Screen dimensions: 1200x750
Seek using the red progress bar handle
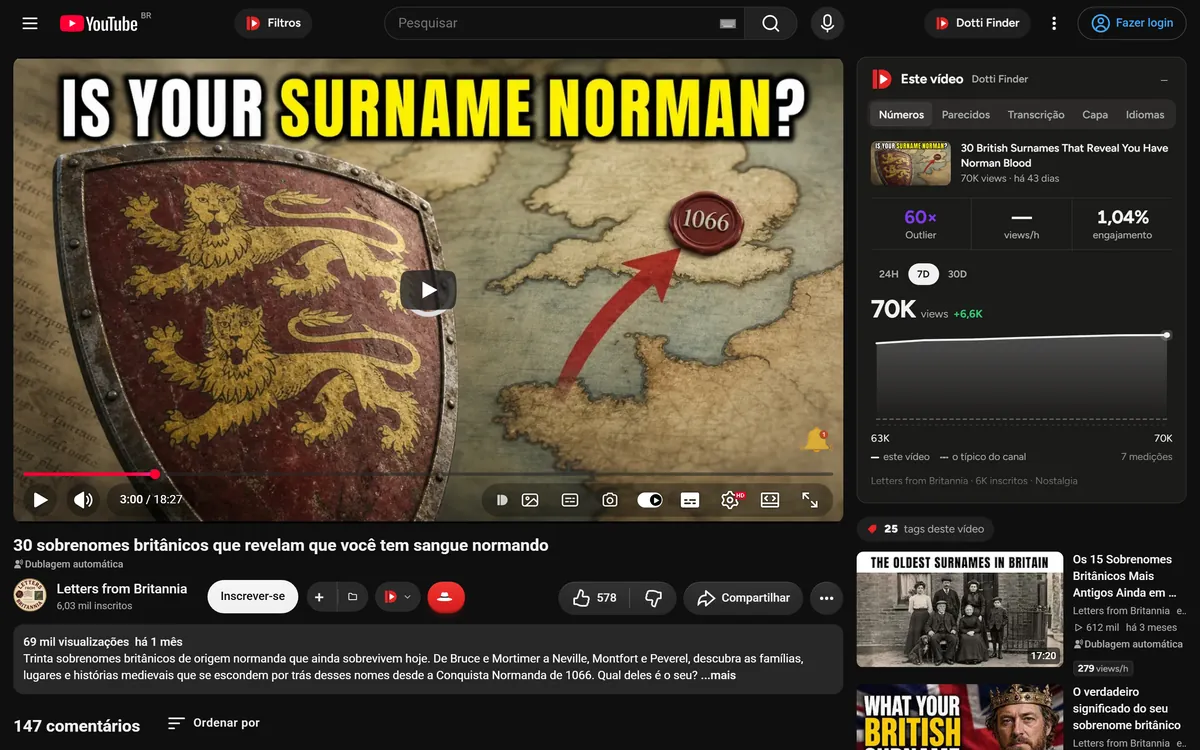[x=155, y=474]
